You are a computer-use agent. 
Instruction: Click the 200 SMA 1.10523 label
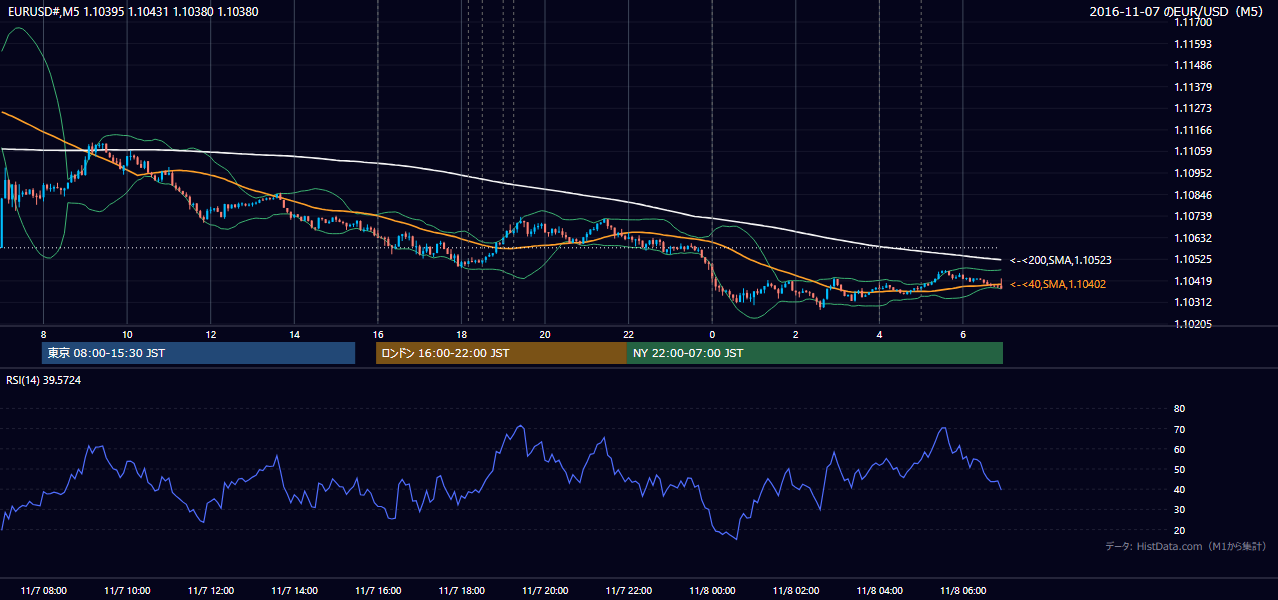coord(1061,260)
